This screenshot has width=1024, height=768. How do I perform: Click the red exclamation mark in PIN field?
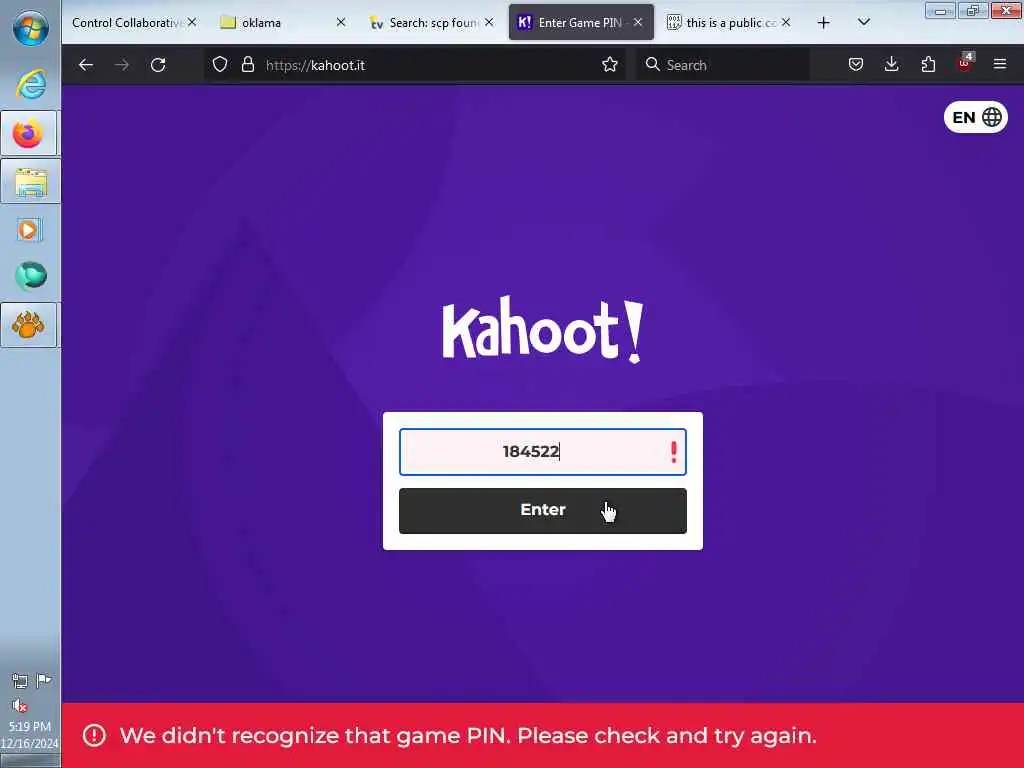tap(673, 452)
